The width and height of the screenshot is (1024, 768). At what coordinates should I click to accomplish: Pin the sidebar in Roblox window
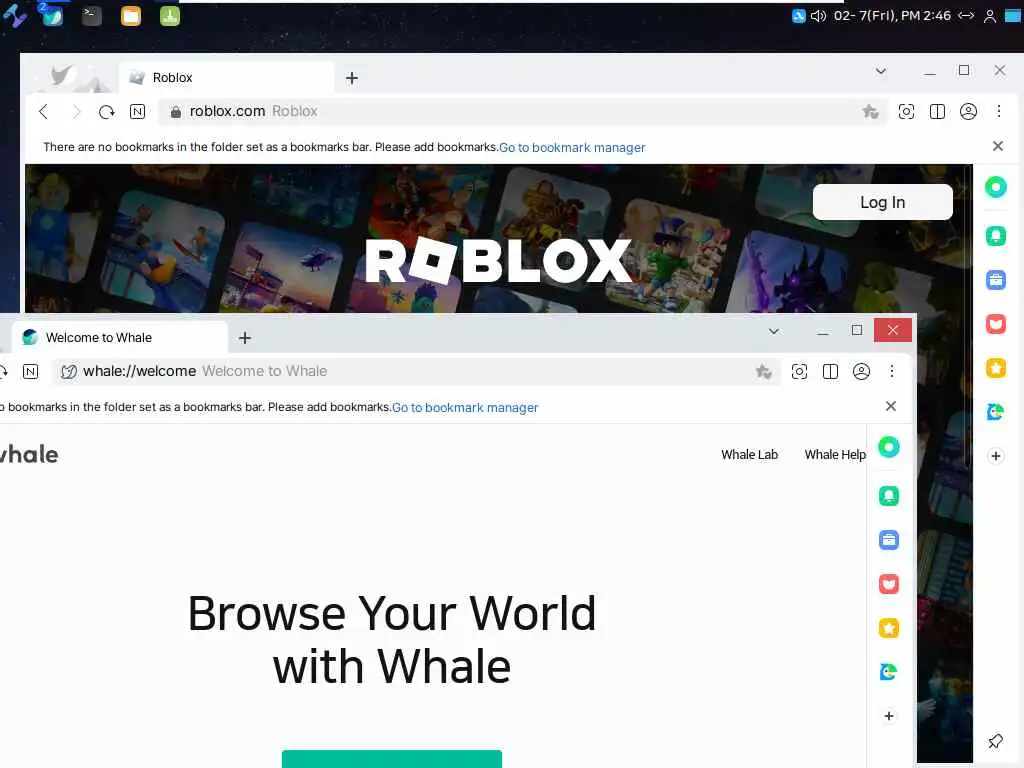pyautogui.click(x=996, y=741)
